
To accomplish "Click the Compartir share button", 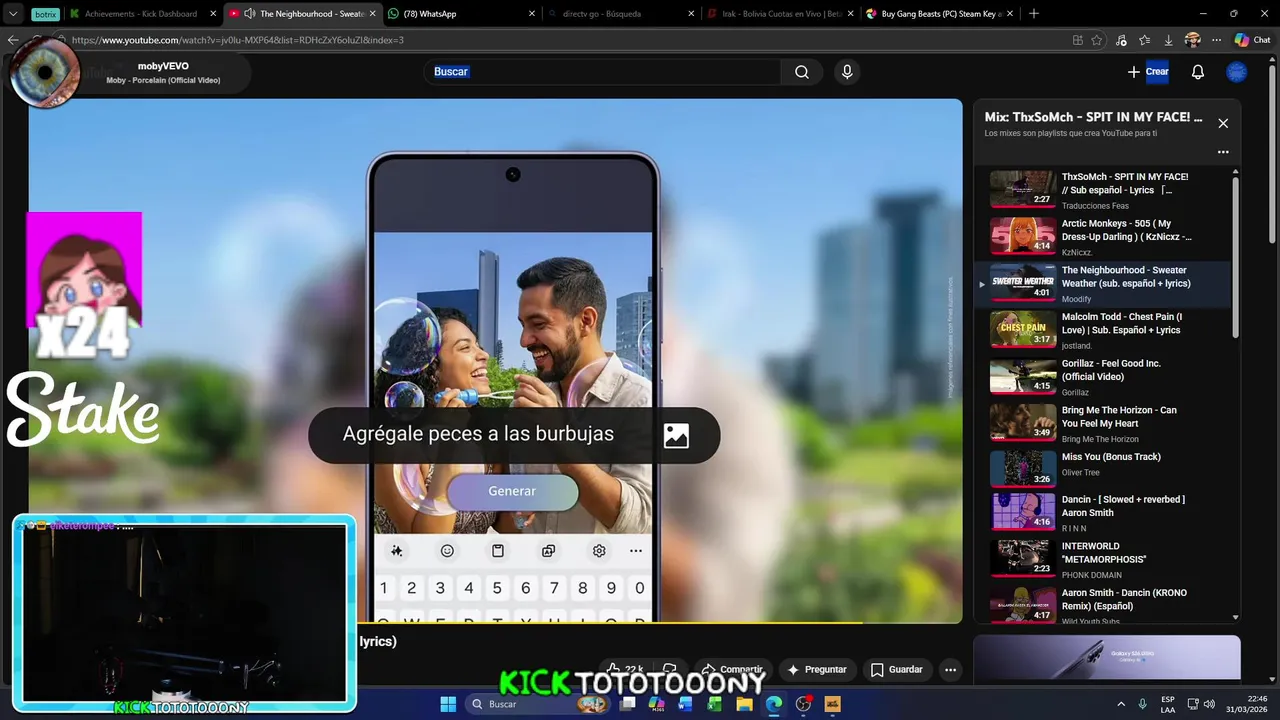I will pyautogui.click(x=732, y=670).
